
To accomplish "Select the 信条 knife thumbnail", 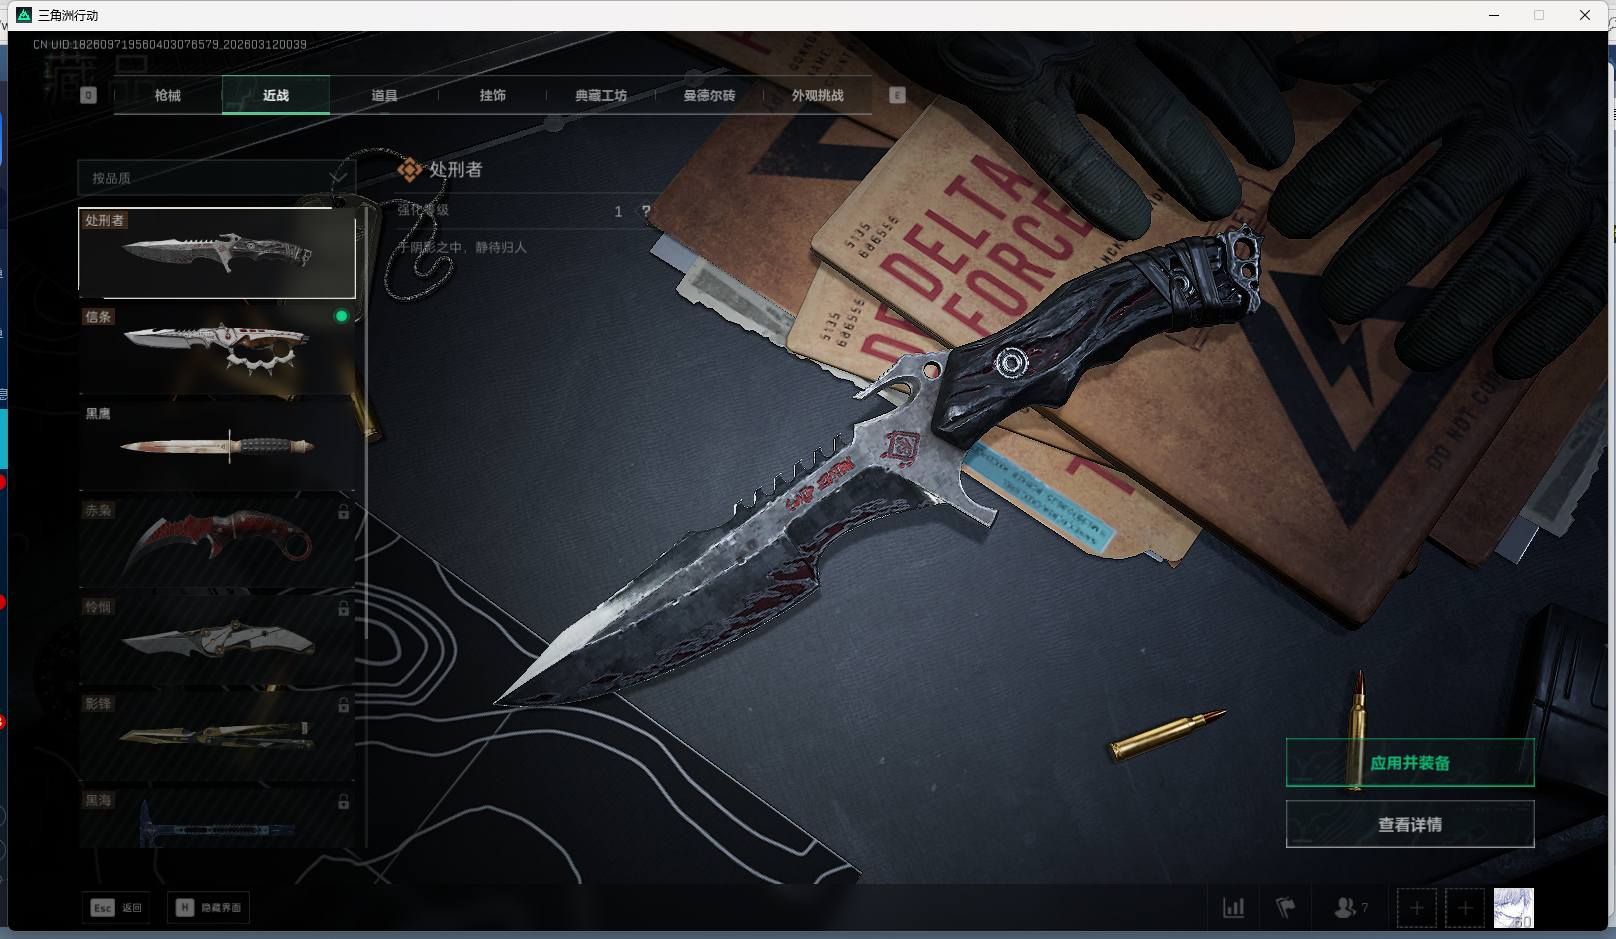I will (x=217, y=349).
